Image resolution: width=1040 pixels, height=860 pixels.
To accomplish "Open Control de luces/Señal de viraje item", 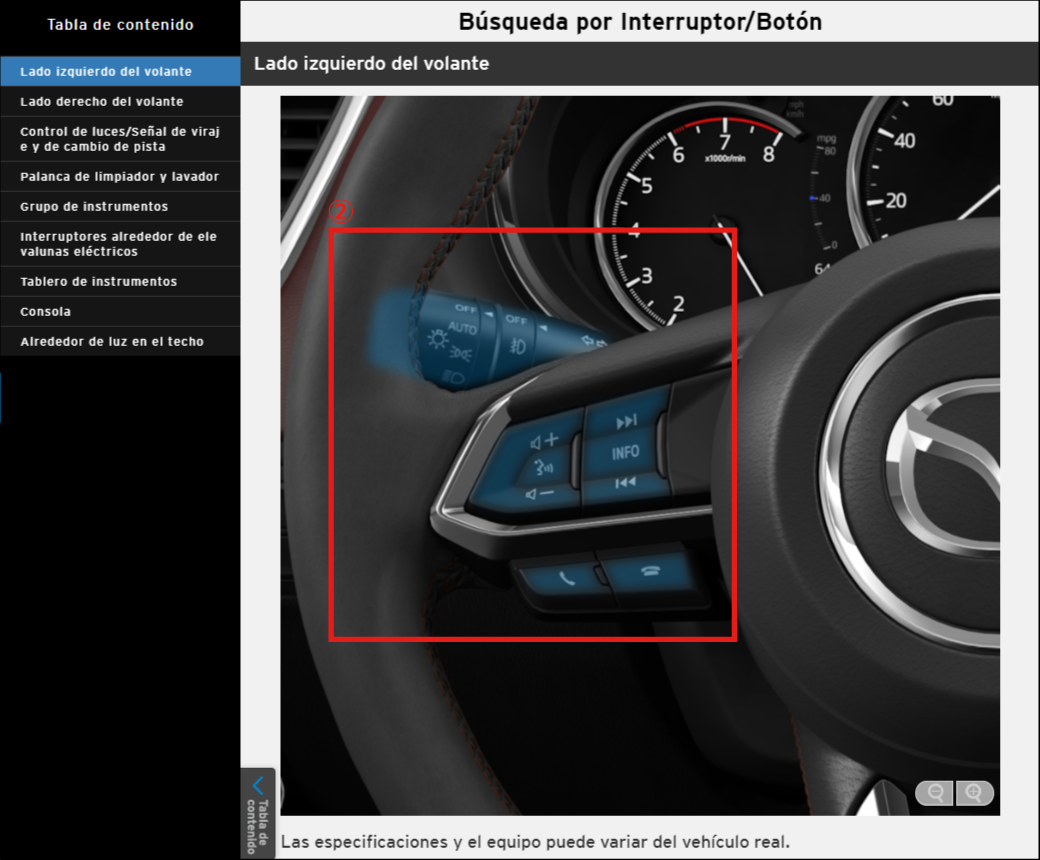I will tap(119, 139).
